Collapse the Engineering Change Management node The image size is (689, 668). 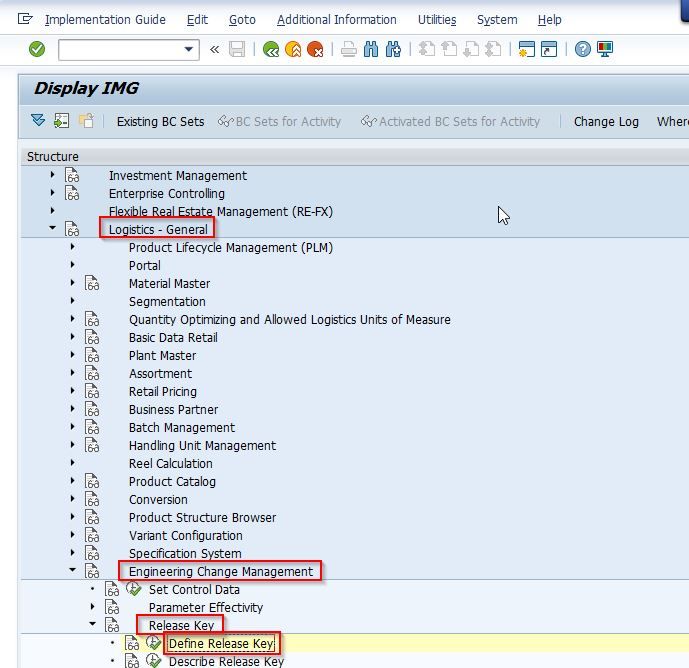[73, 570]
